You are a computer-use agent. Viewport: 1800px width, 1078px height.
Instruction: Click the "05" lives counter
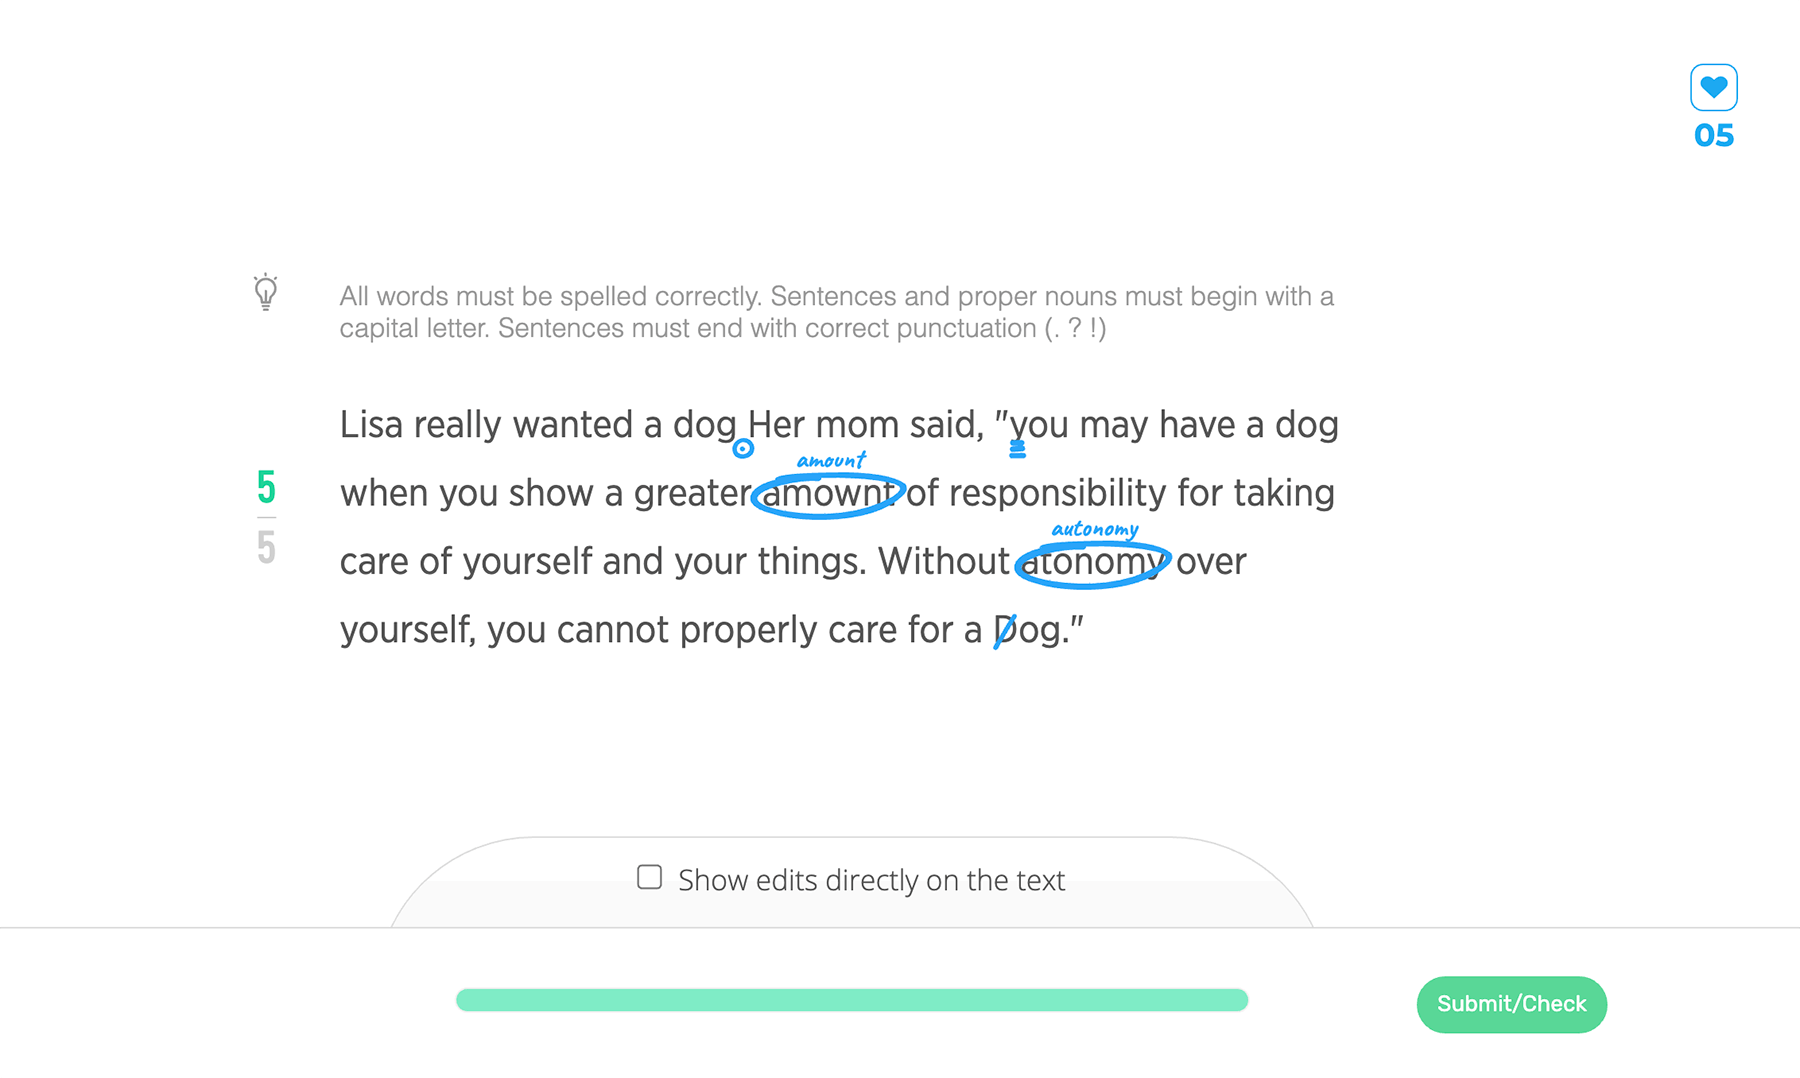[x=1713, y=136]
